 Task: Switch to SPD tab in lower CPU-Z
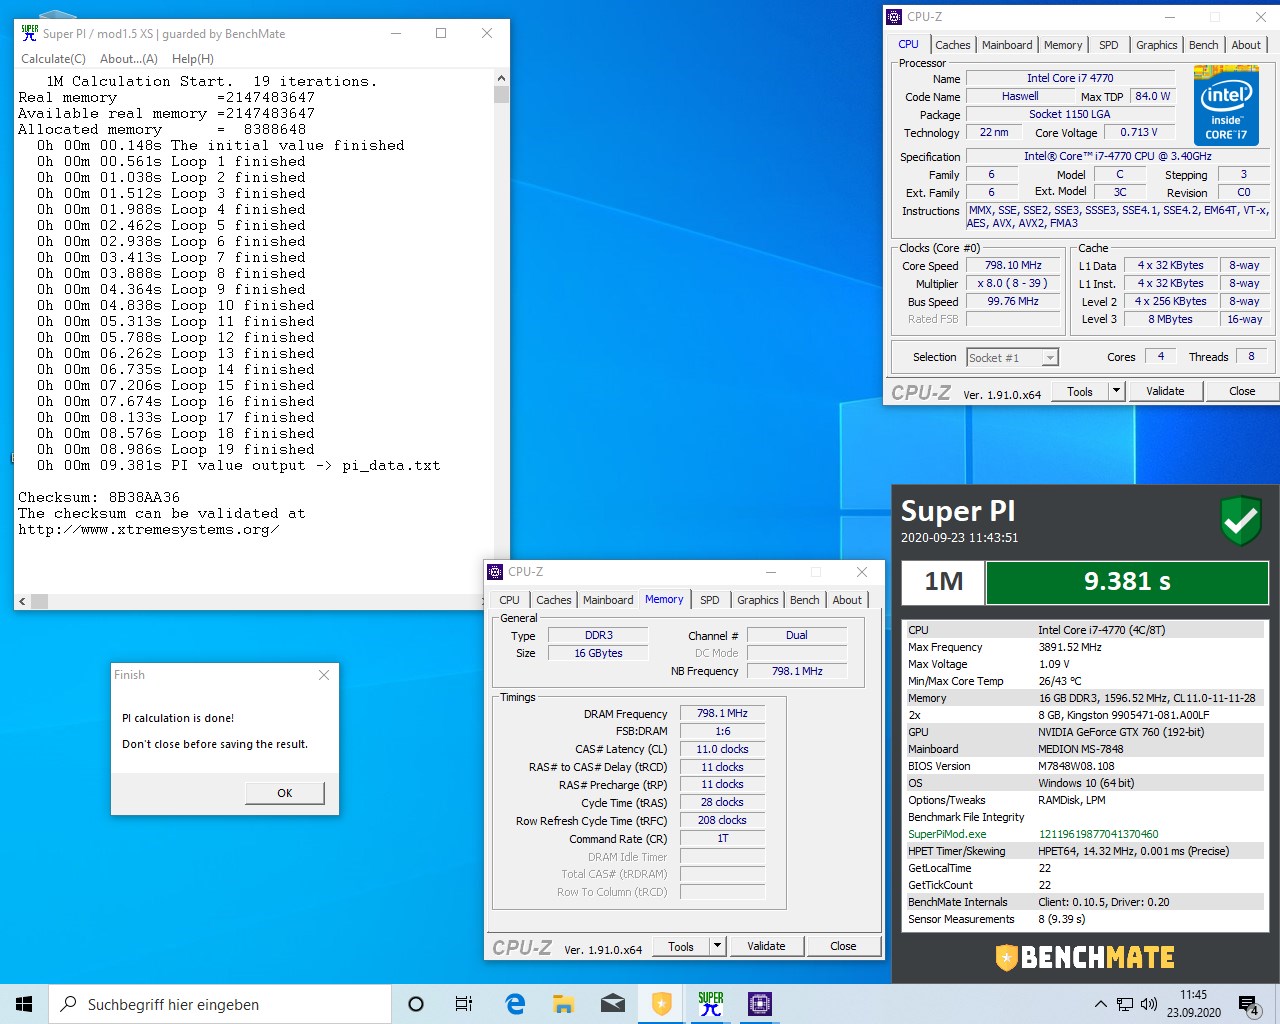(710, 600)
